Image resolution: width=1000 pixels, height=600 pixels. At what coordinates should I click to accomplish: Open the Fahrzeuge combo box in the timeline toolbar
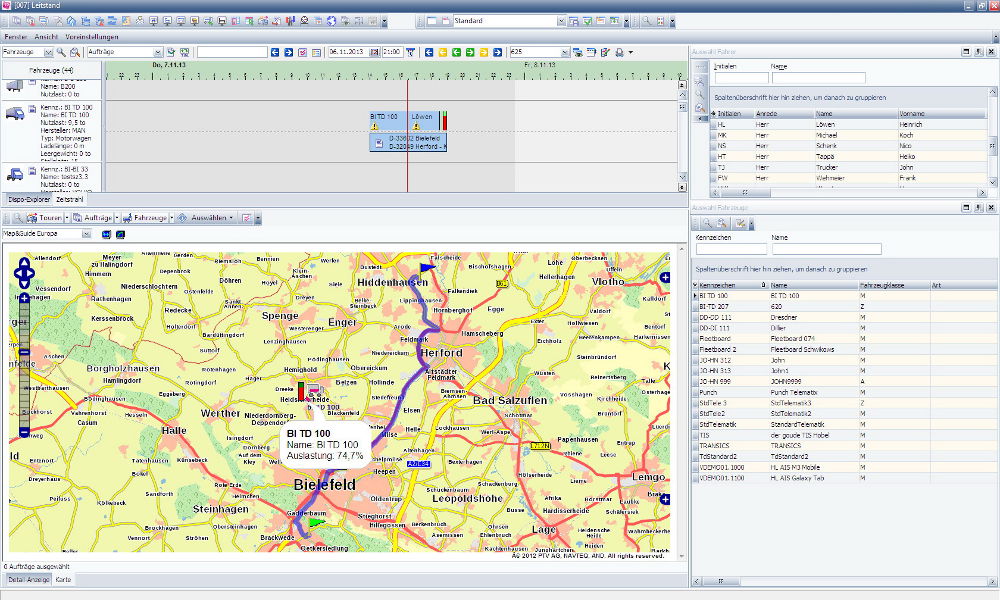[x=48, y=52]
